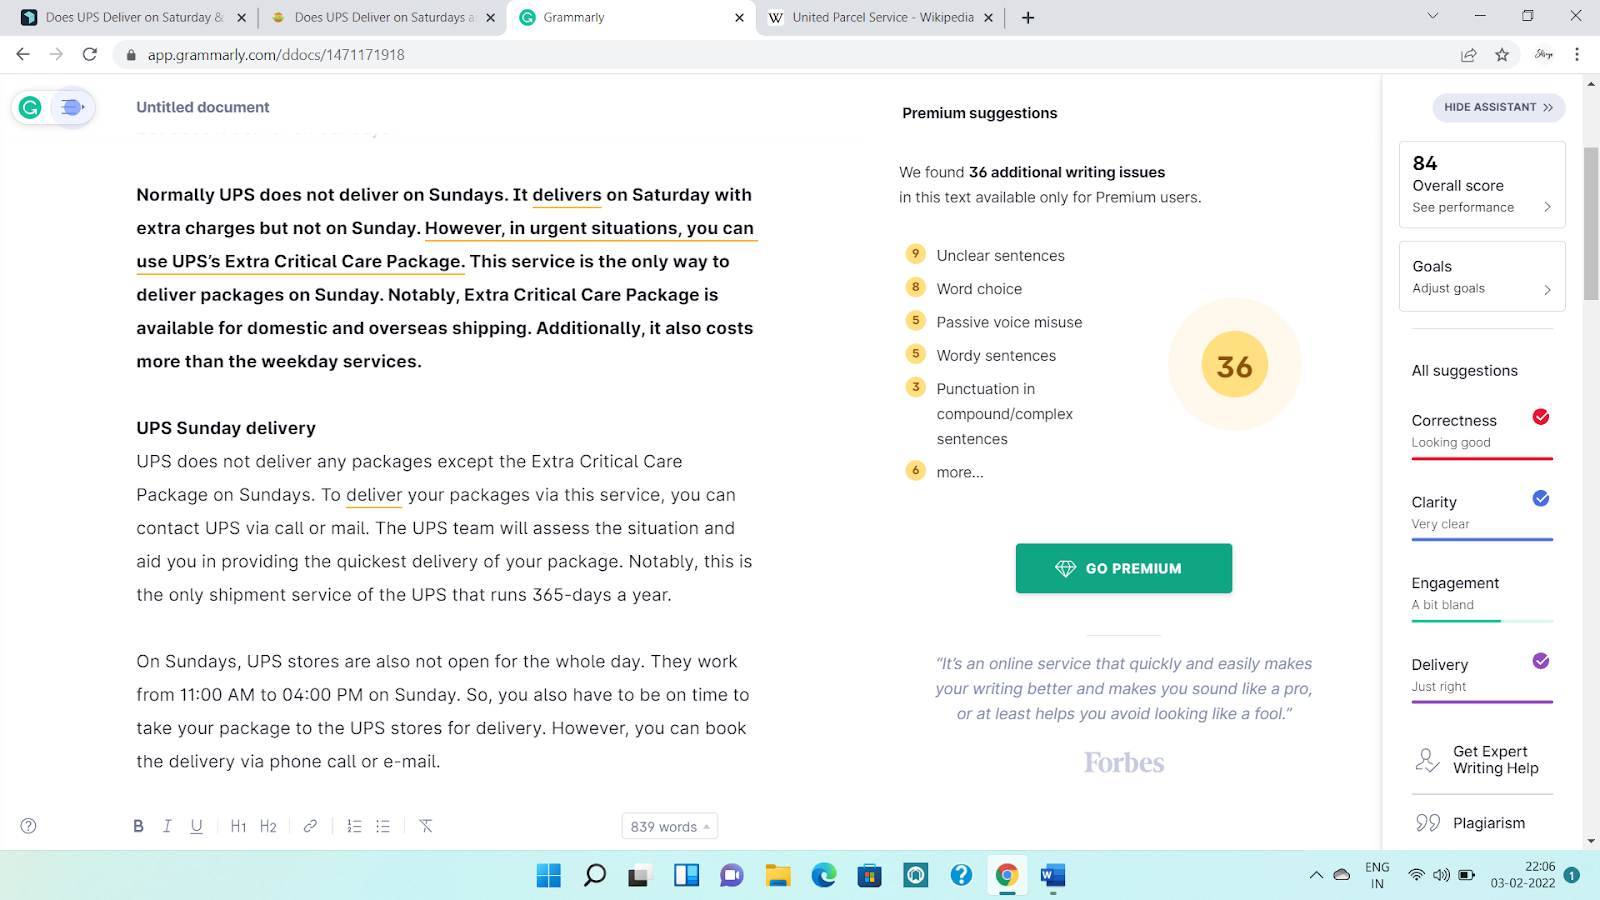The width and height of the screenshot is (1600, 900).
Task: Click the underlined word "deliver" in second section
Action: (374, 495)
